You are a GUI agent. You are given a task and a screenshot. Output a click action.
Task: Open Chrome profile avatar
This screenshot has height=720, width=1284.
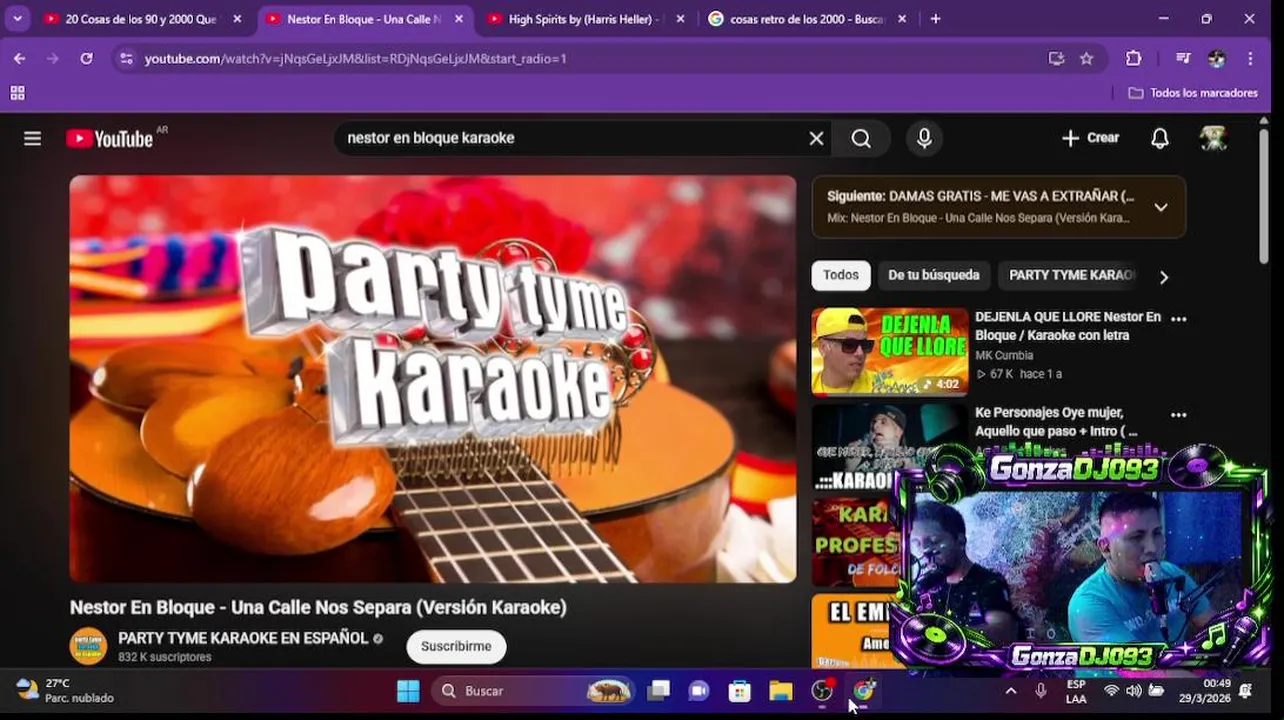(x=1216, y=59)
